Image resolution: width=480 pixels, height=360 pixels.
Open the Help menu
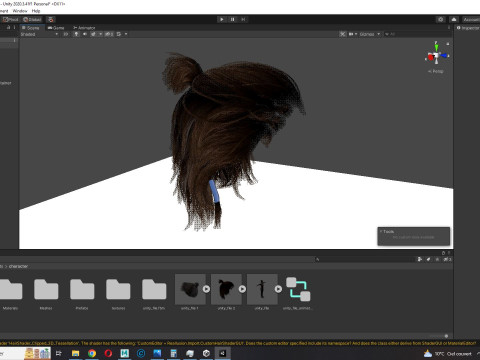36,11
